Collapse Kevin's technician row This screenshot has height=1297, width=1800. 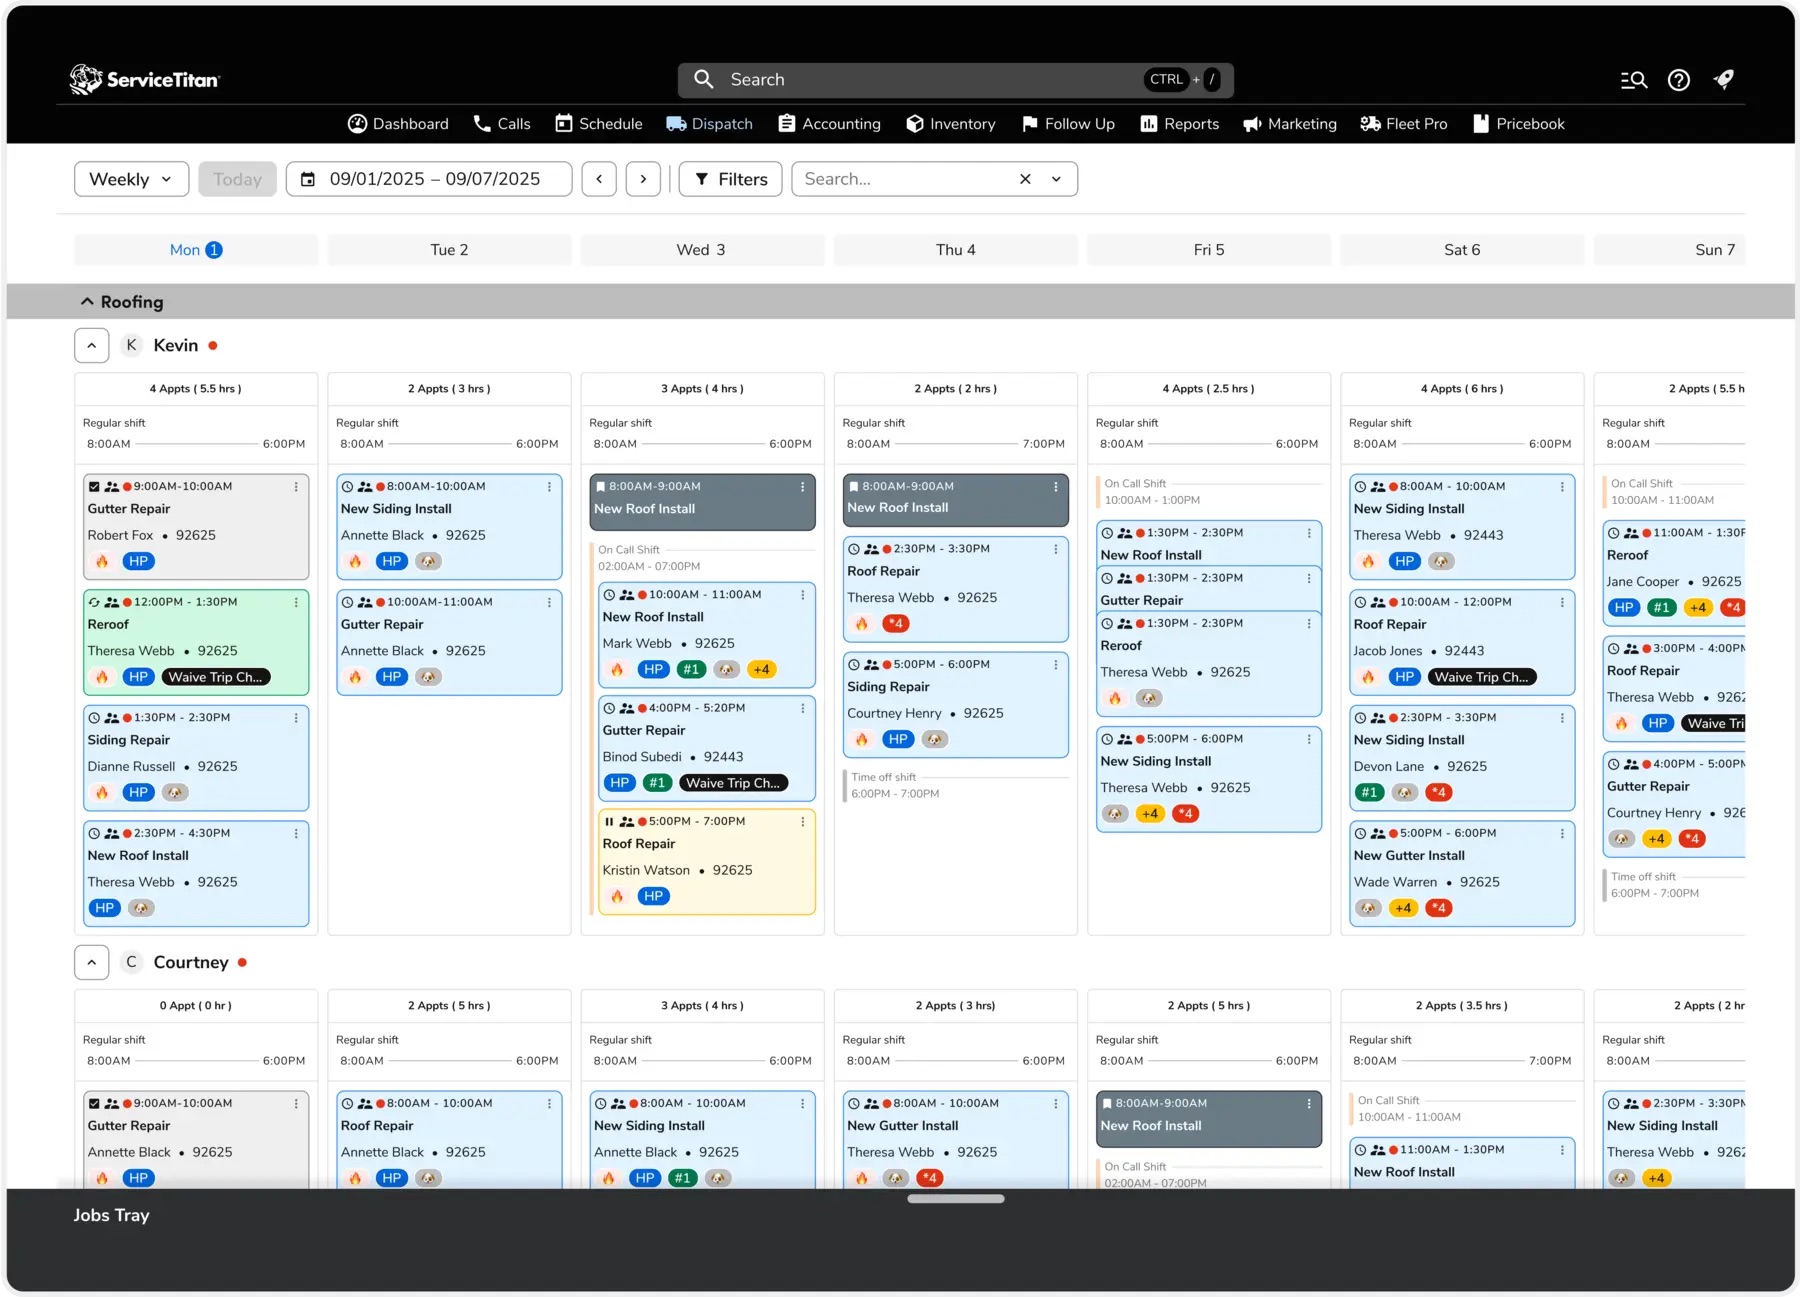[x=91, y=346]
